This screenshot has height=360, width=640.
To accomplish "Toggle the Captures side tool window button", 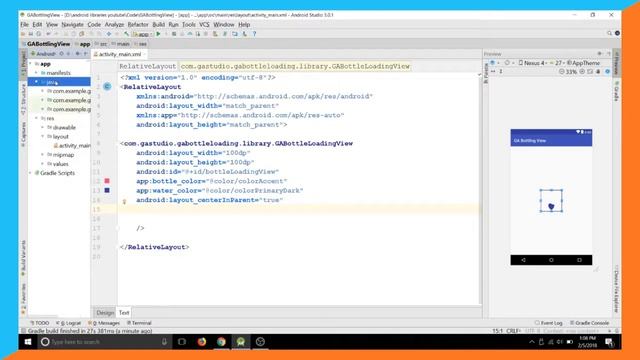I will pos(24,134).
